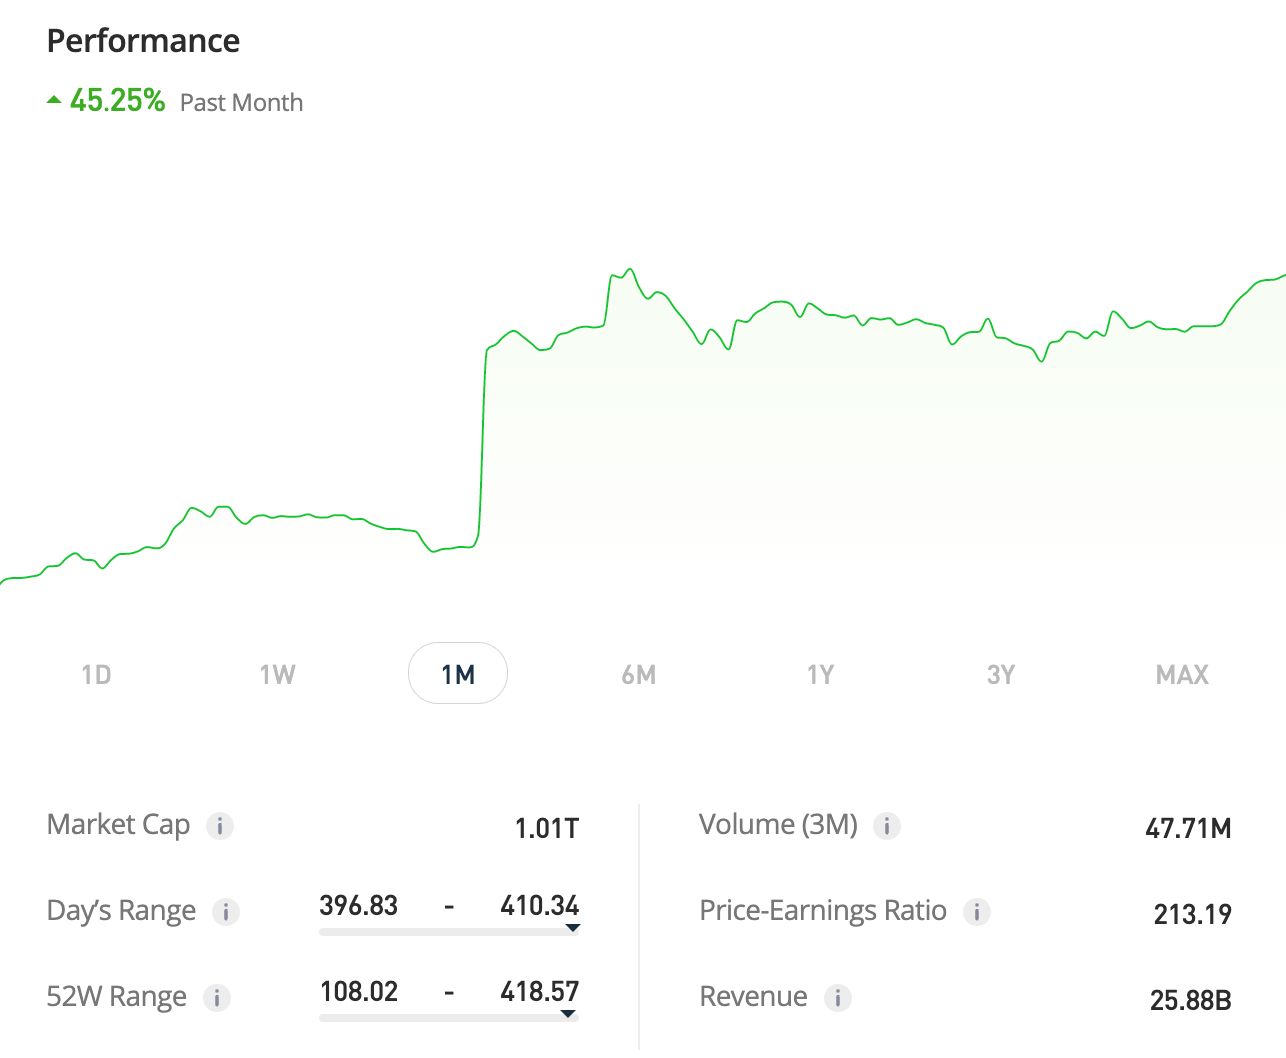Open the Price-Earnings Ratio info icon

(x=977, y=912)
